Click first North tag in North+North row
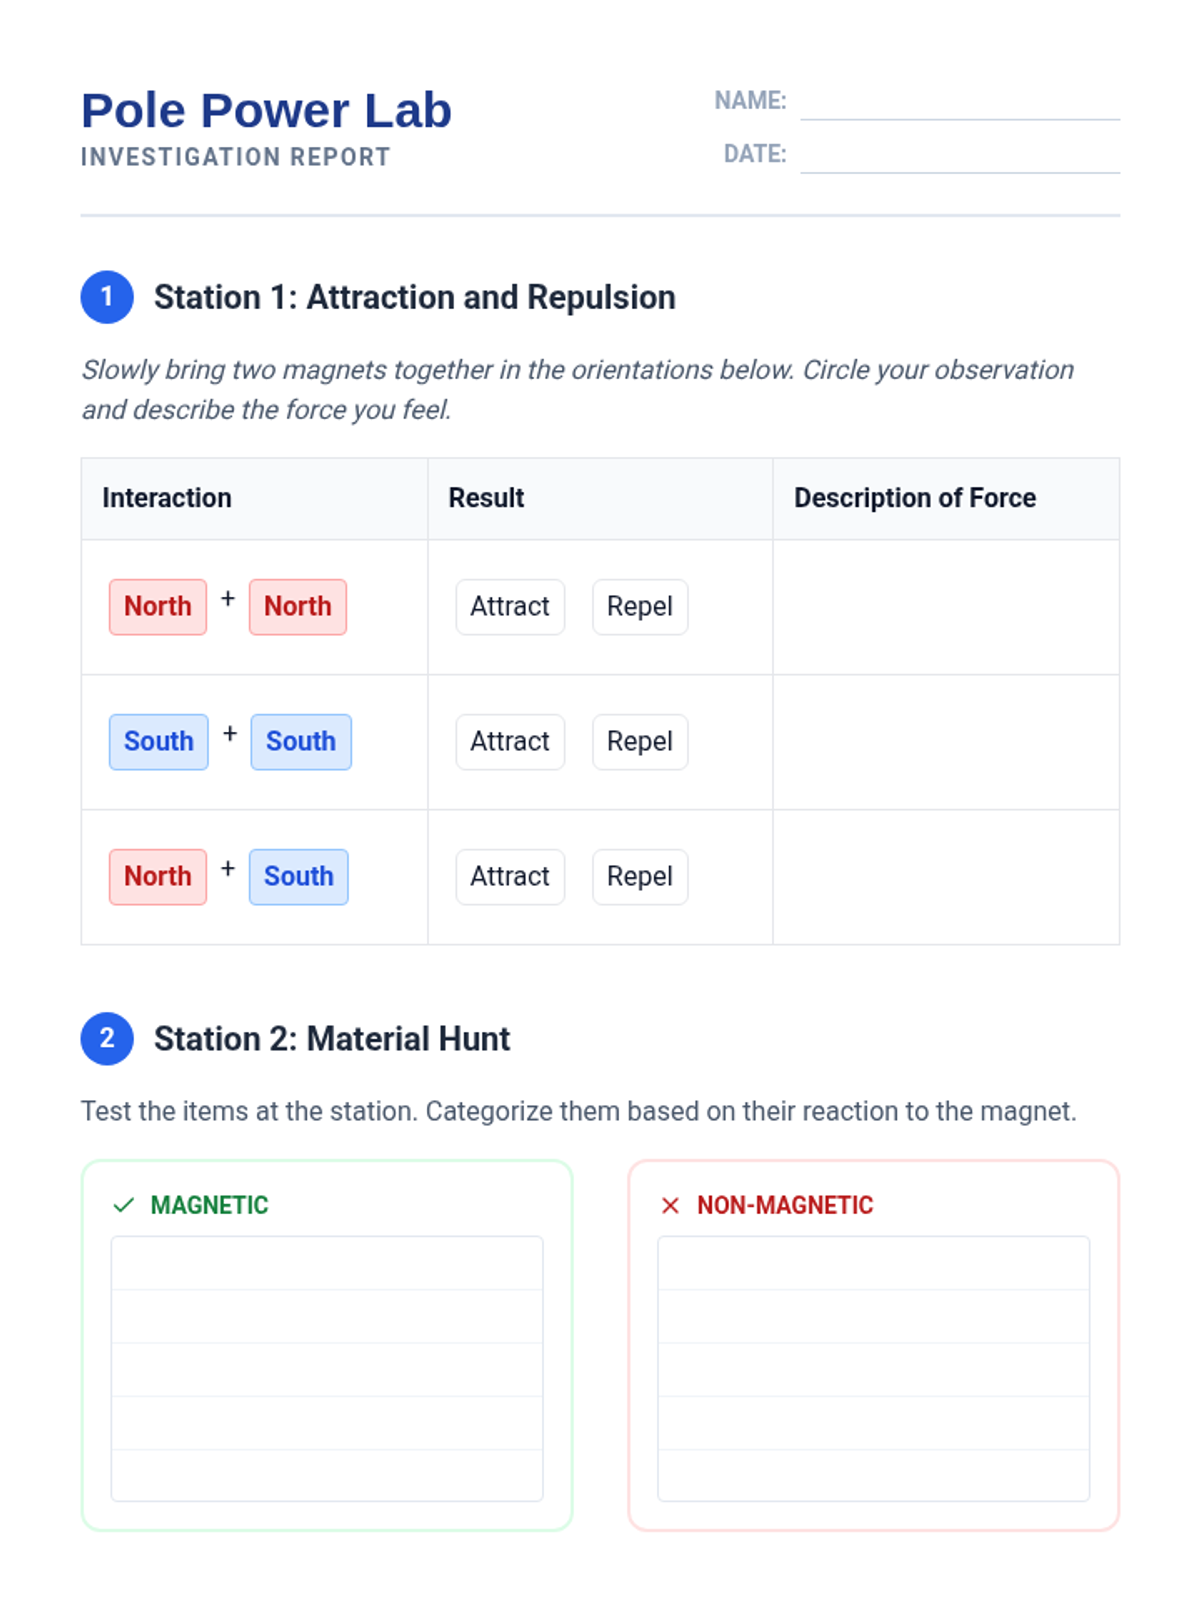The width and height of the screenshot is (1200, 1600). pos(158,606)
